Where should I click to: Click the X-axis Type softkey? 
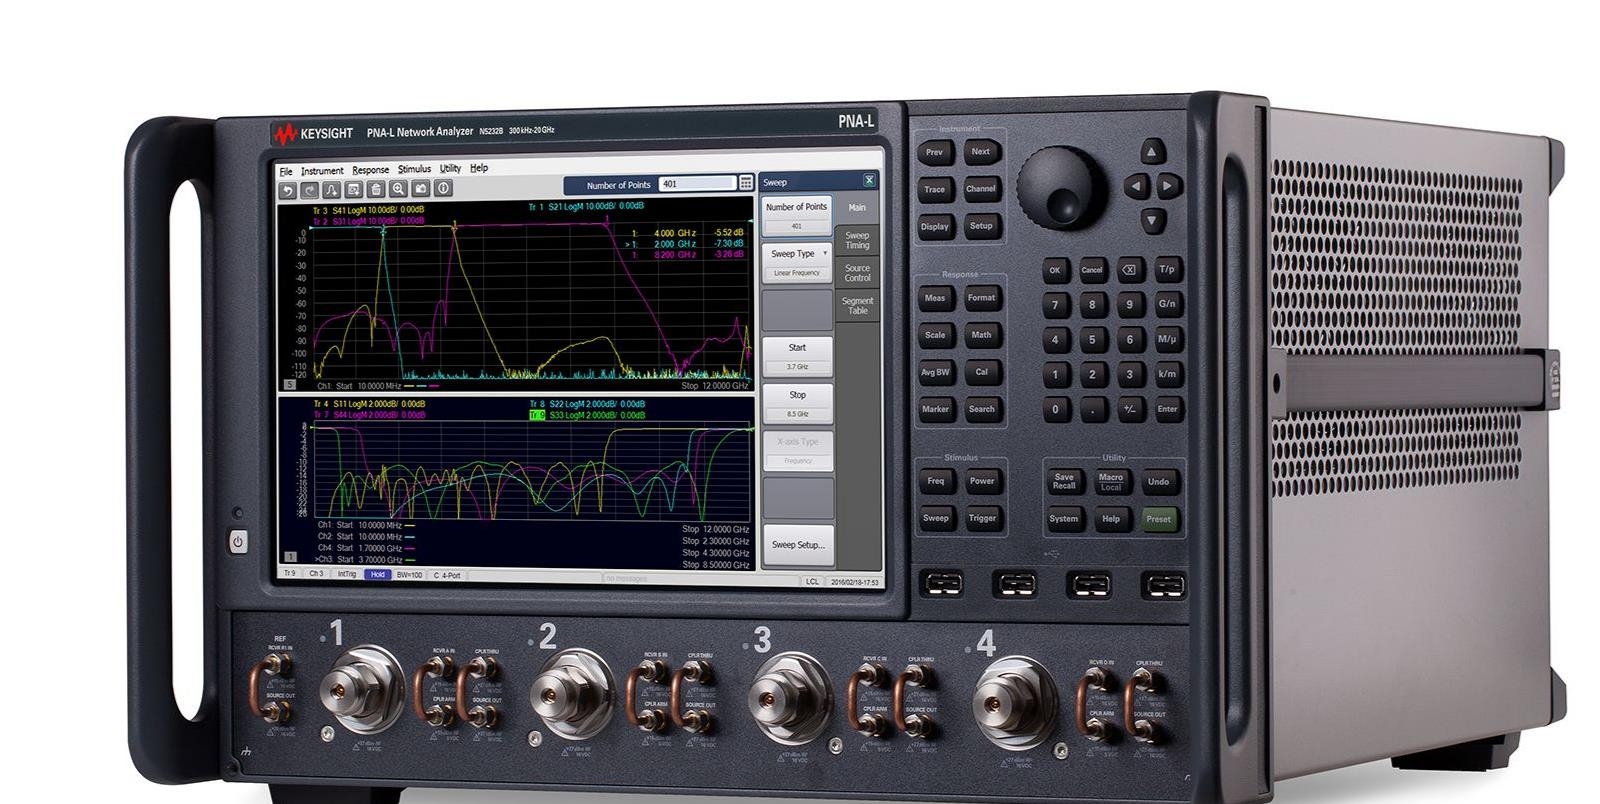pos(797,450)
